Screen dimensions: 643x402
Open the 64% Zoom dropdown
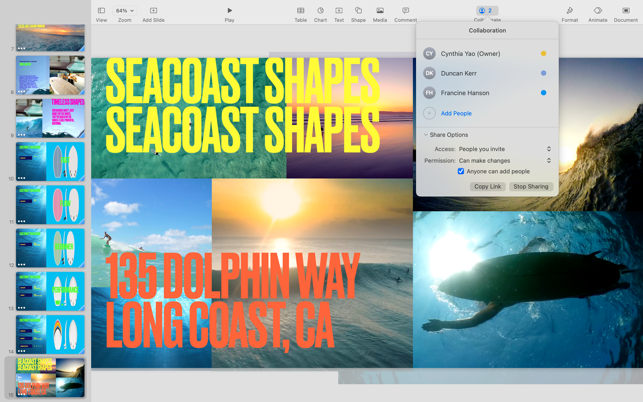[125, 11]
